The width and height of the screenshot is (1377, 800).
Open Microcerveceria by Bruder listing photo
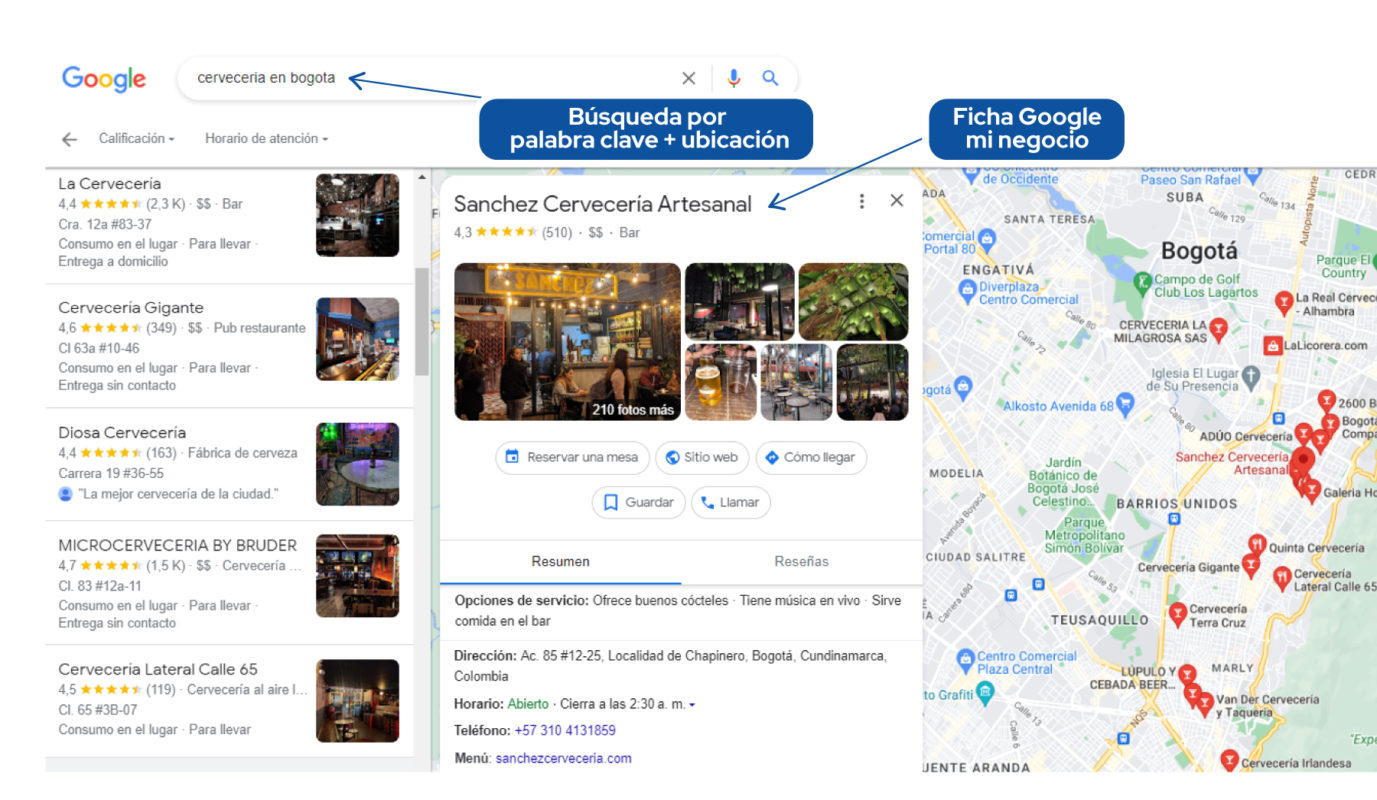coord(357,576)
